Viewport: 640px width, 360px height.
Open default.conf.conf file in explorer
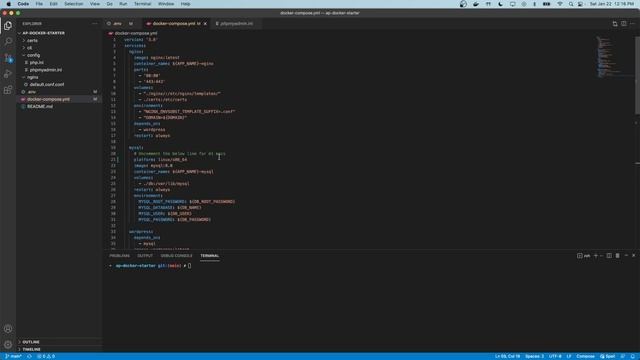[x=47, y=84]
